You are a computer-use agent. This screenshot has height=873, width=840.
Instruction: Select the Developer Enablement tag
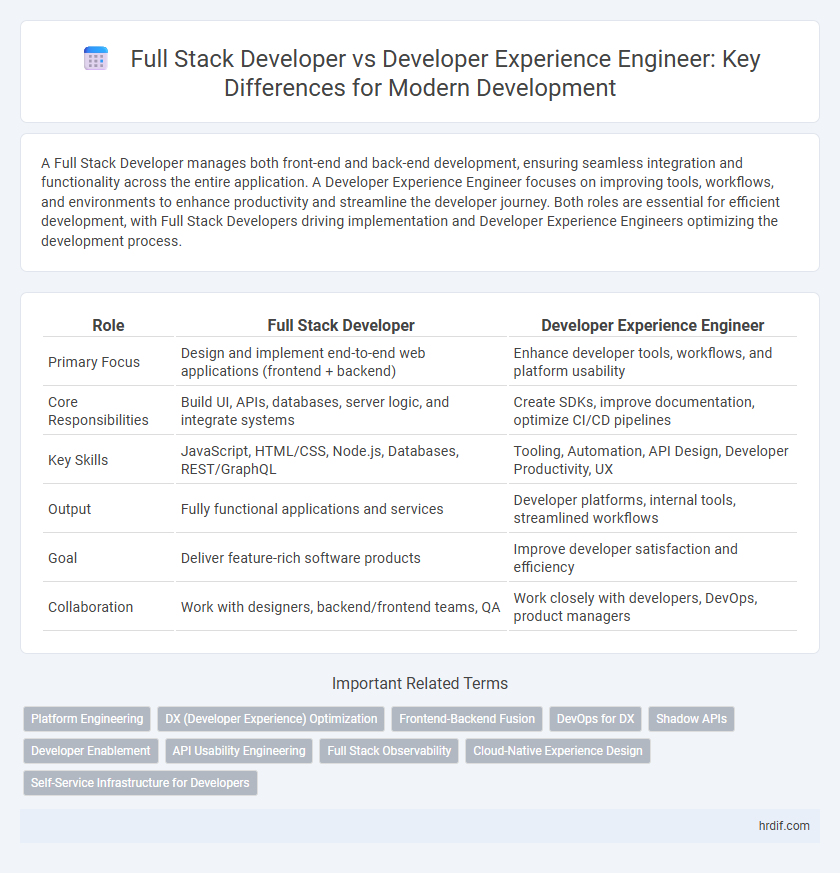(x=91, y=751)
